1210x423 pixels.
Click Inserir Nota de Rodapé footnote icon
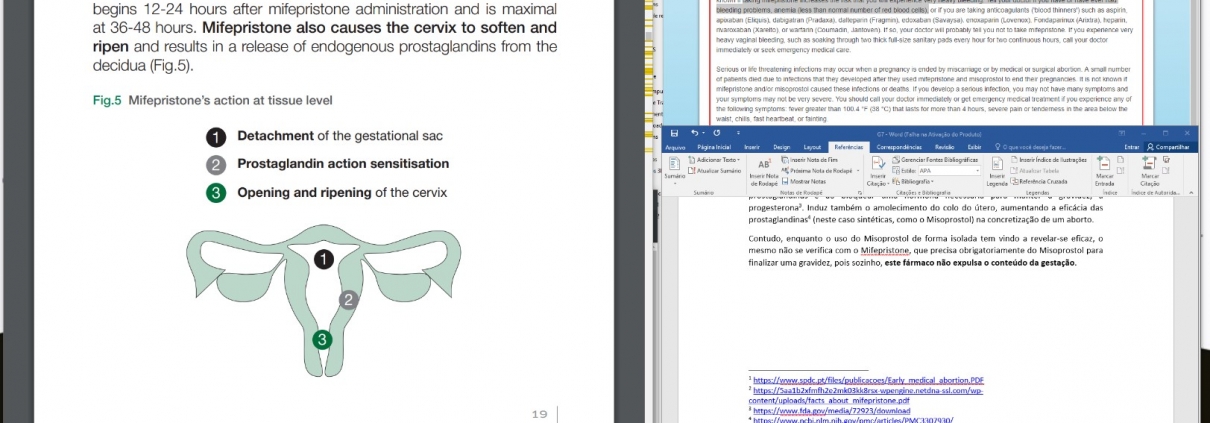pos(764,165)
